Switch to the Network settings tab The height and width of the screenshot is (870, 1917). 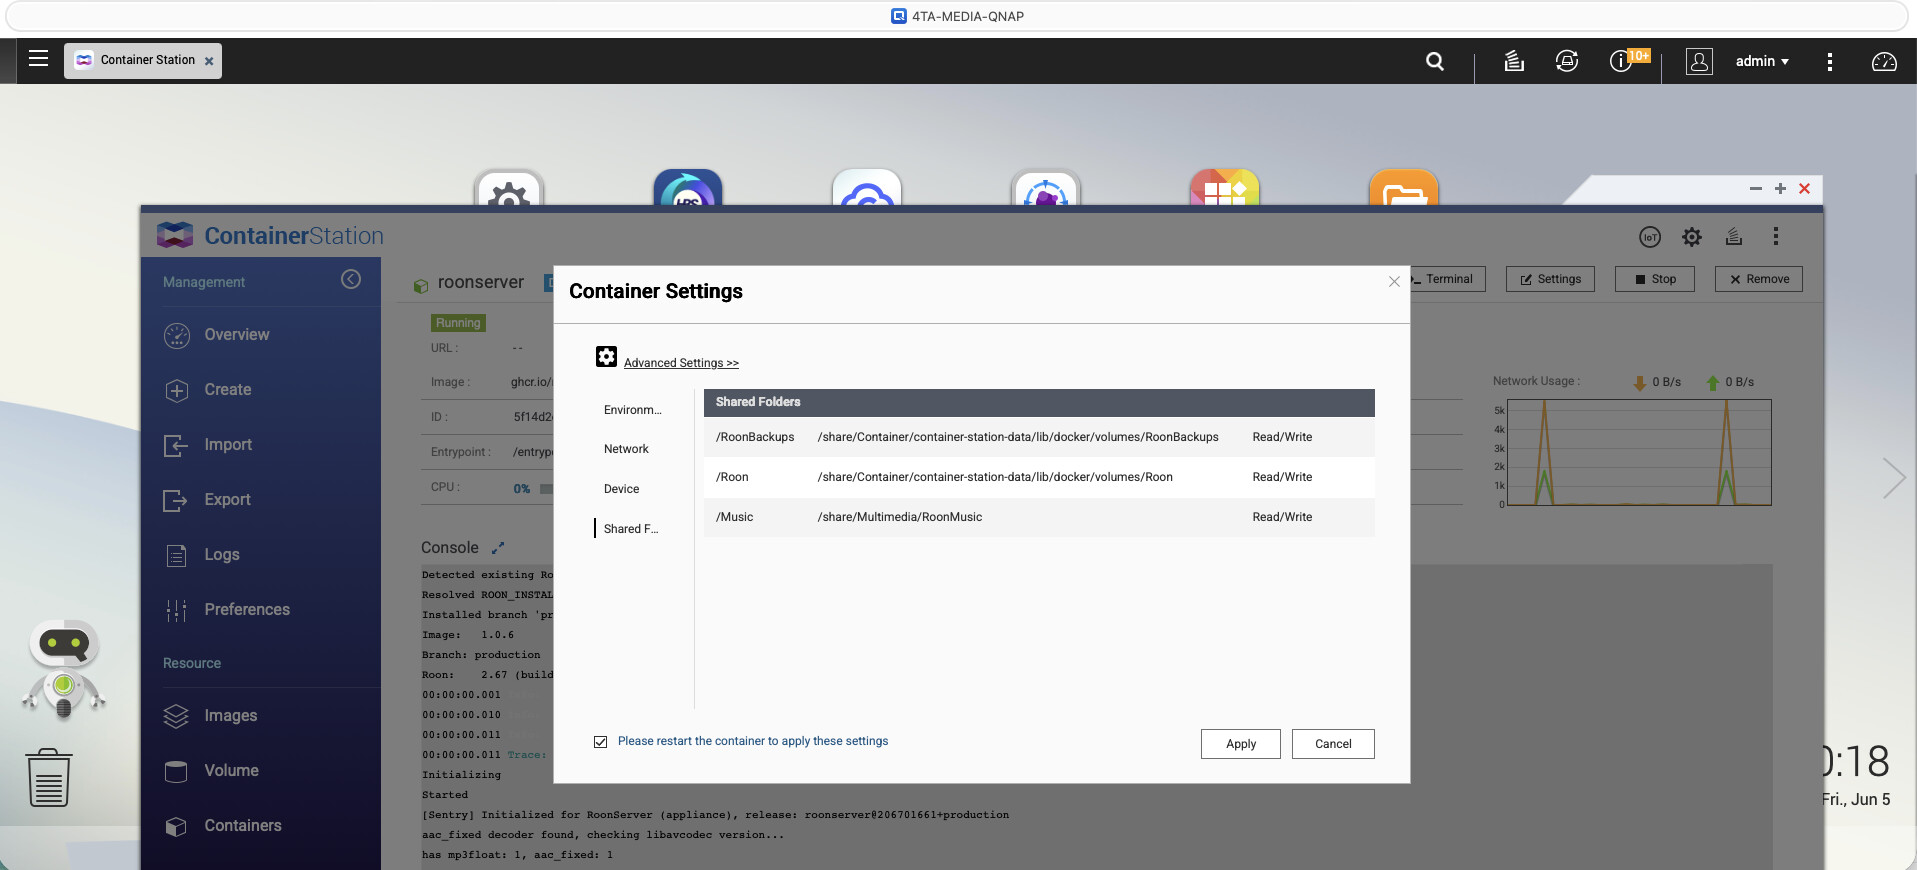[627, 449]
